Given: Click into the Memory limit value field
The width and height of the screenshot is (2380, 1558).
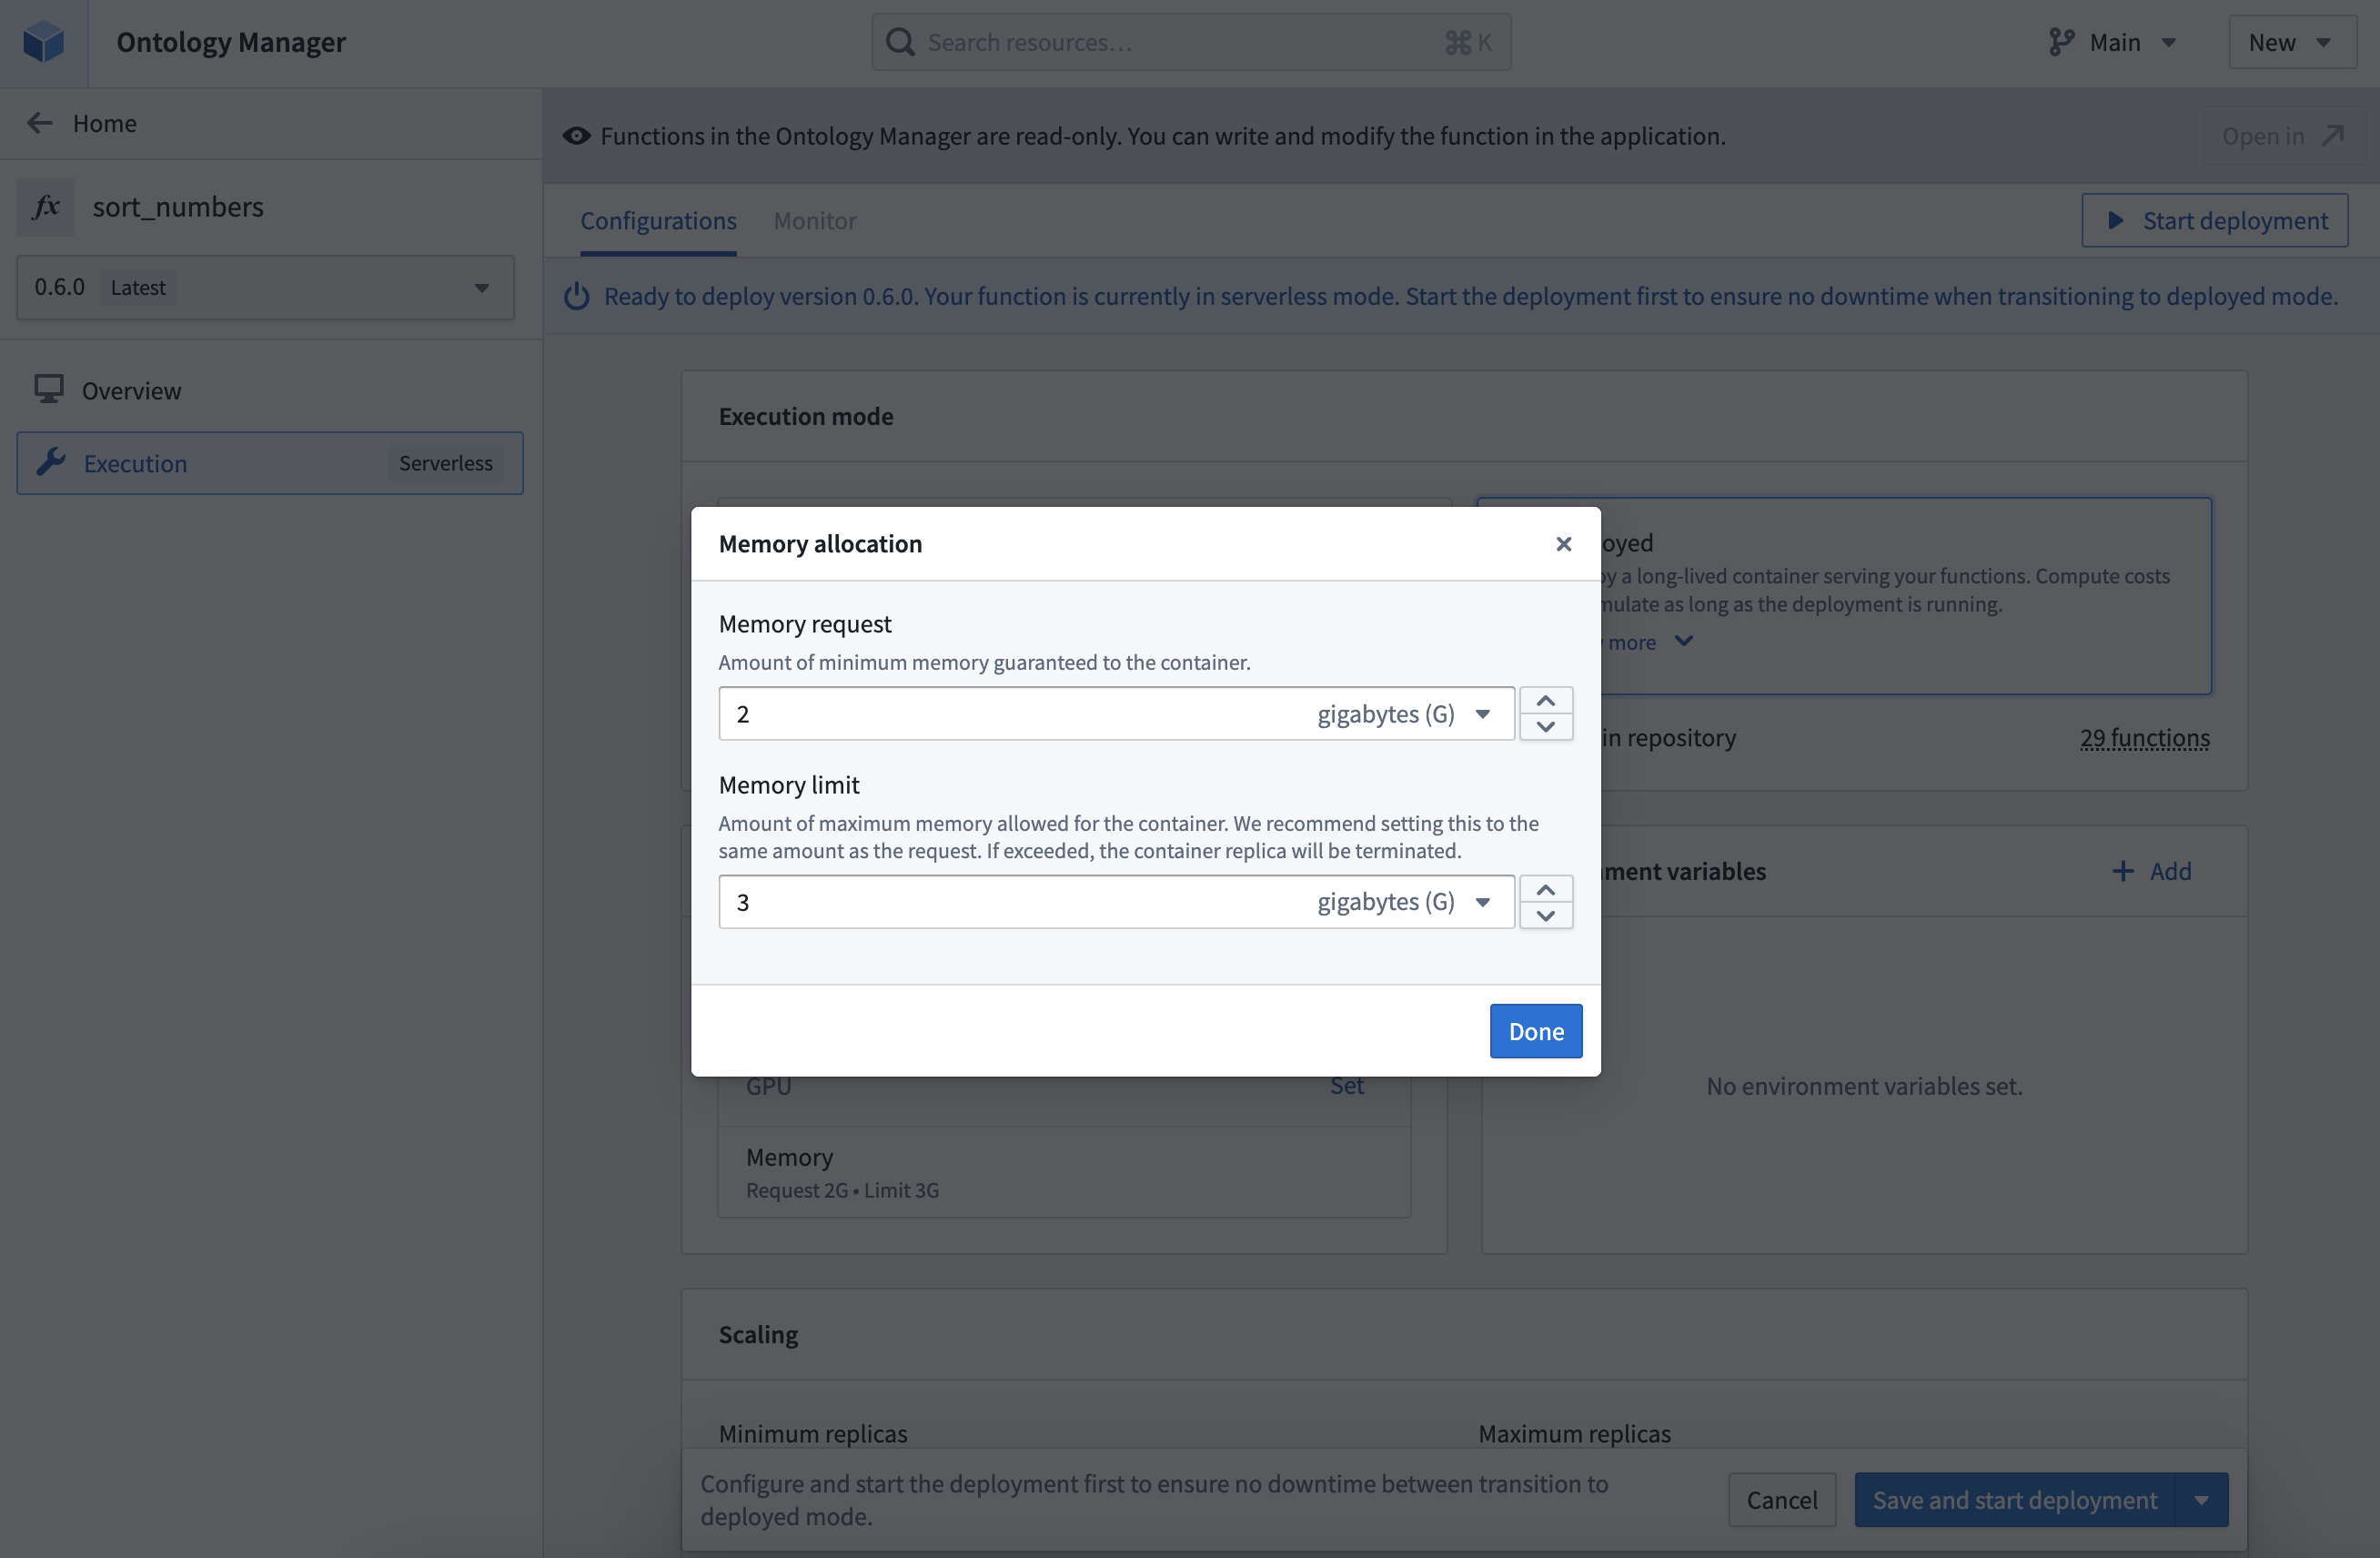Looking at the screenshot, I should 1000,902.
